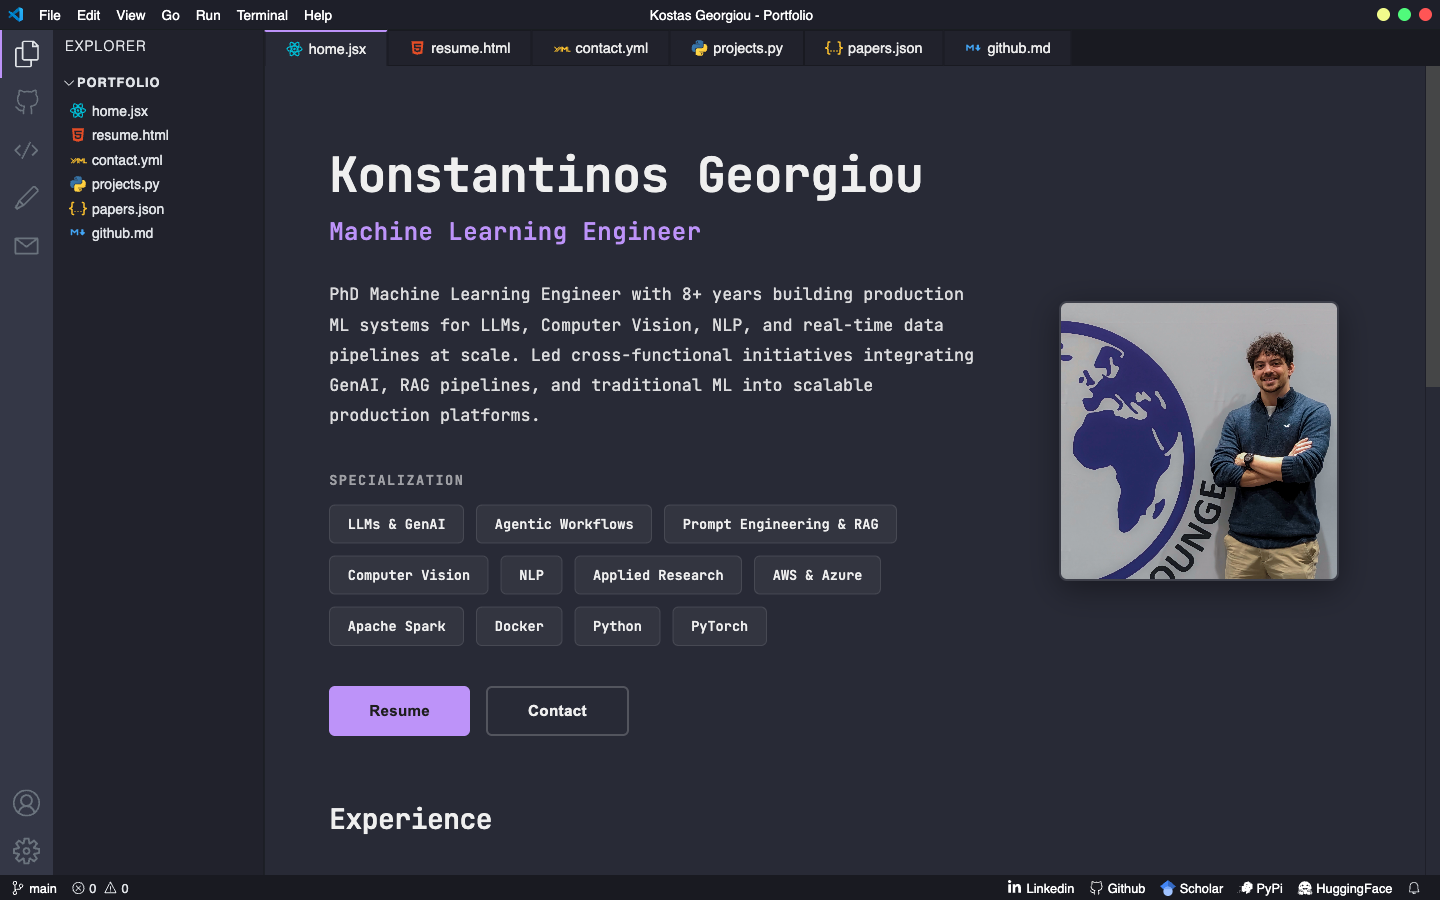Click the warnings count in status bar
This screenshot has width=1440, height=900.
point(117,888)
